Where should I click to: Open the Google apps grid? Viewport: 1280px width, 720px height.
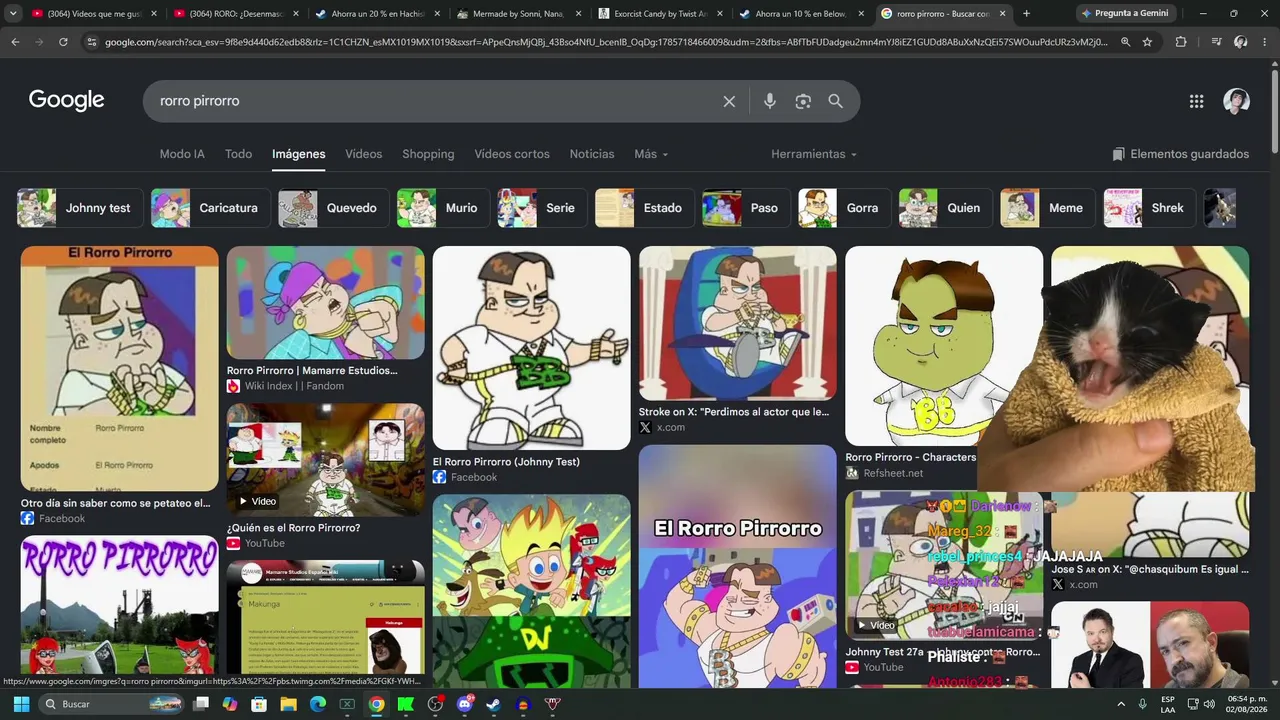tap(1196, 101)
